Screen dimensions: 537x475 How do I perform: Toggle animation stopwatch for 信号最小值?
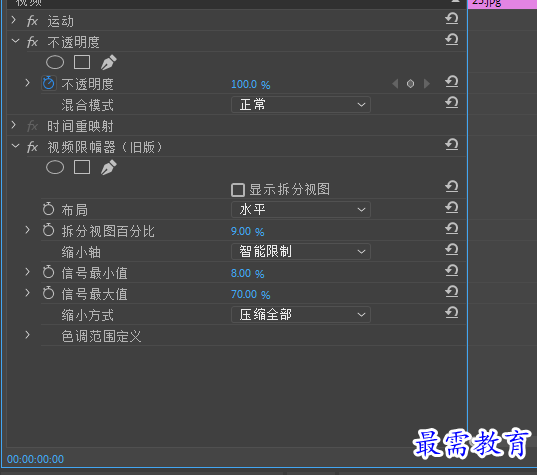tap(48, 272)
